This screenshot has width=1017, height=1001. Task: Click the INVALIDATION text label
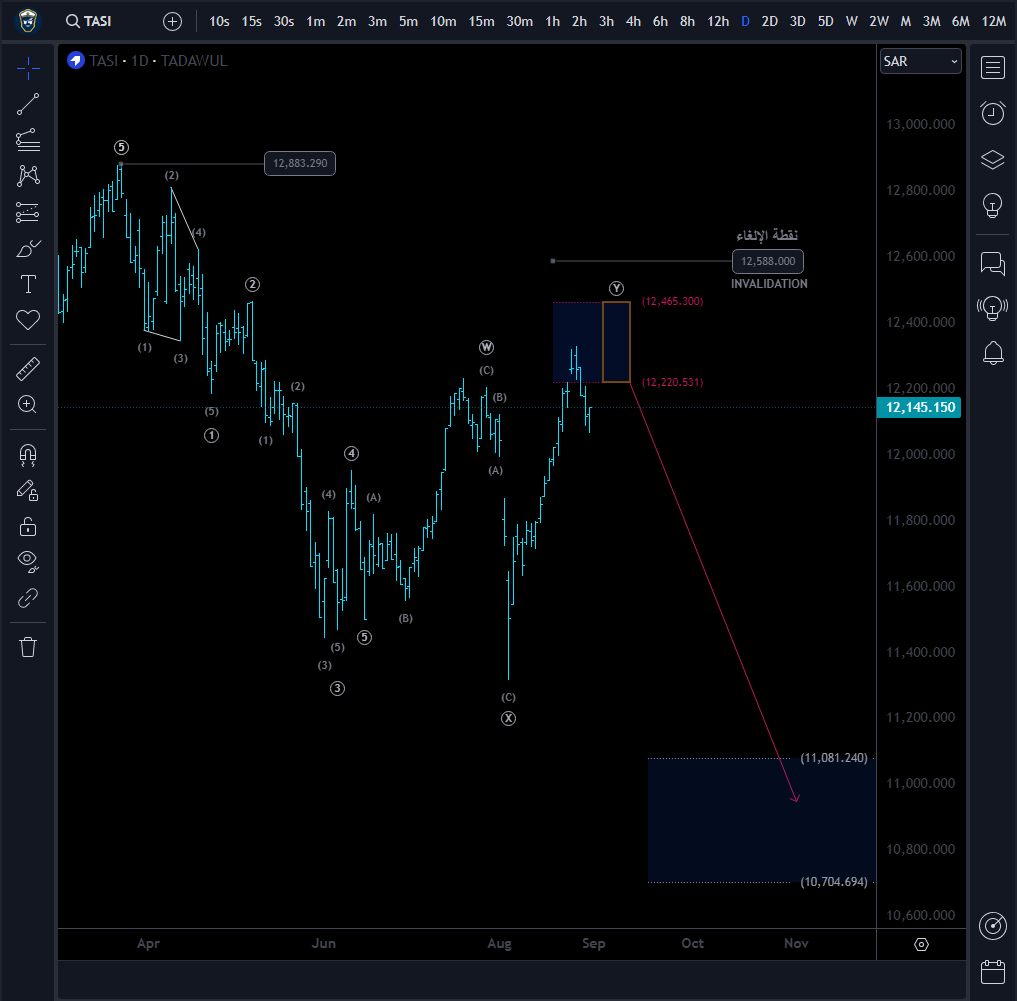point(769,284)
